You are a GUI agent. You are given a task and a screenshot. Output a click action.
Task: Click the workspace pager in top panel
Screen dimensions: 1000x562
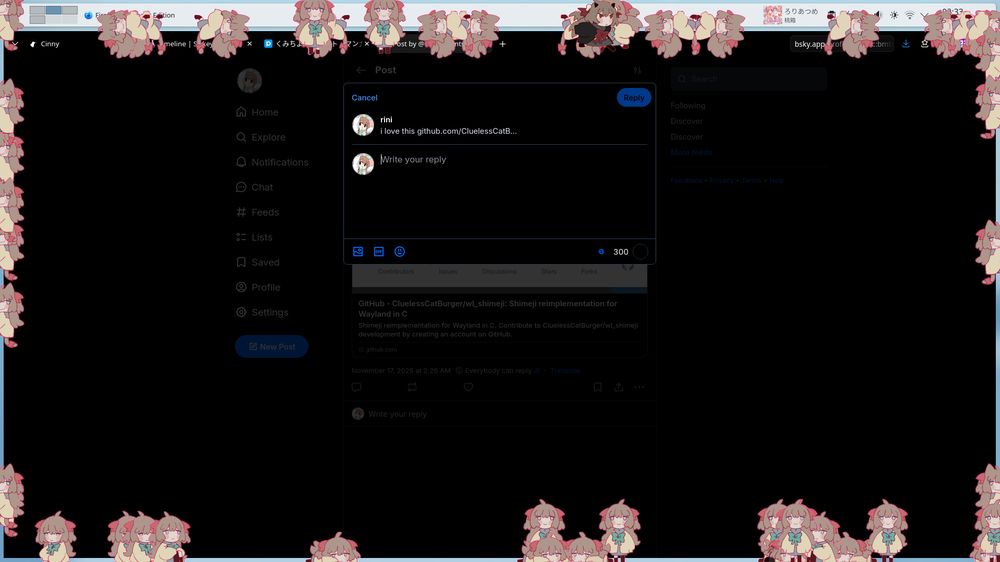(x=54, y=15)
